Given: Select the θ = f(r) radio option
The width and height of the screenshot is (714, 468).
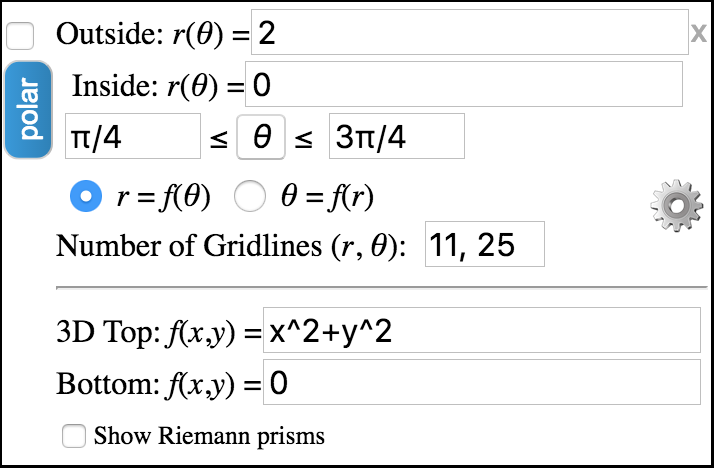Looking at the screenshot, I should 250,196.
